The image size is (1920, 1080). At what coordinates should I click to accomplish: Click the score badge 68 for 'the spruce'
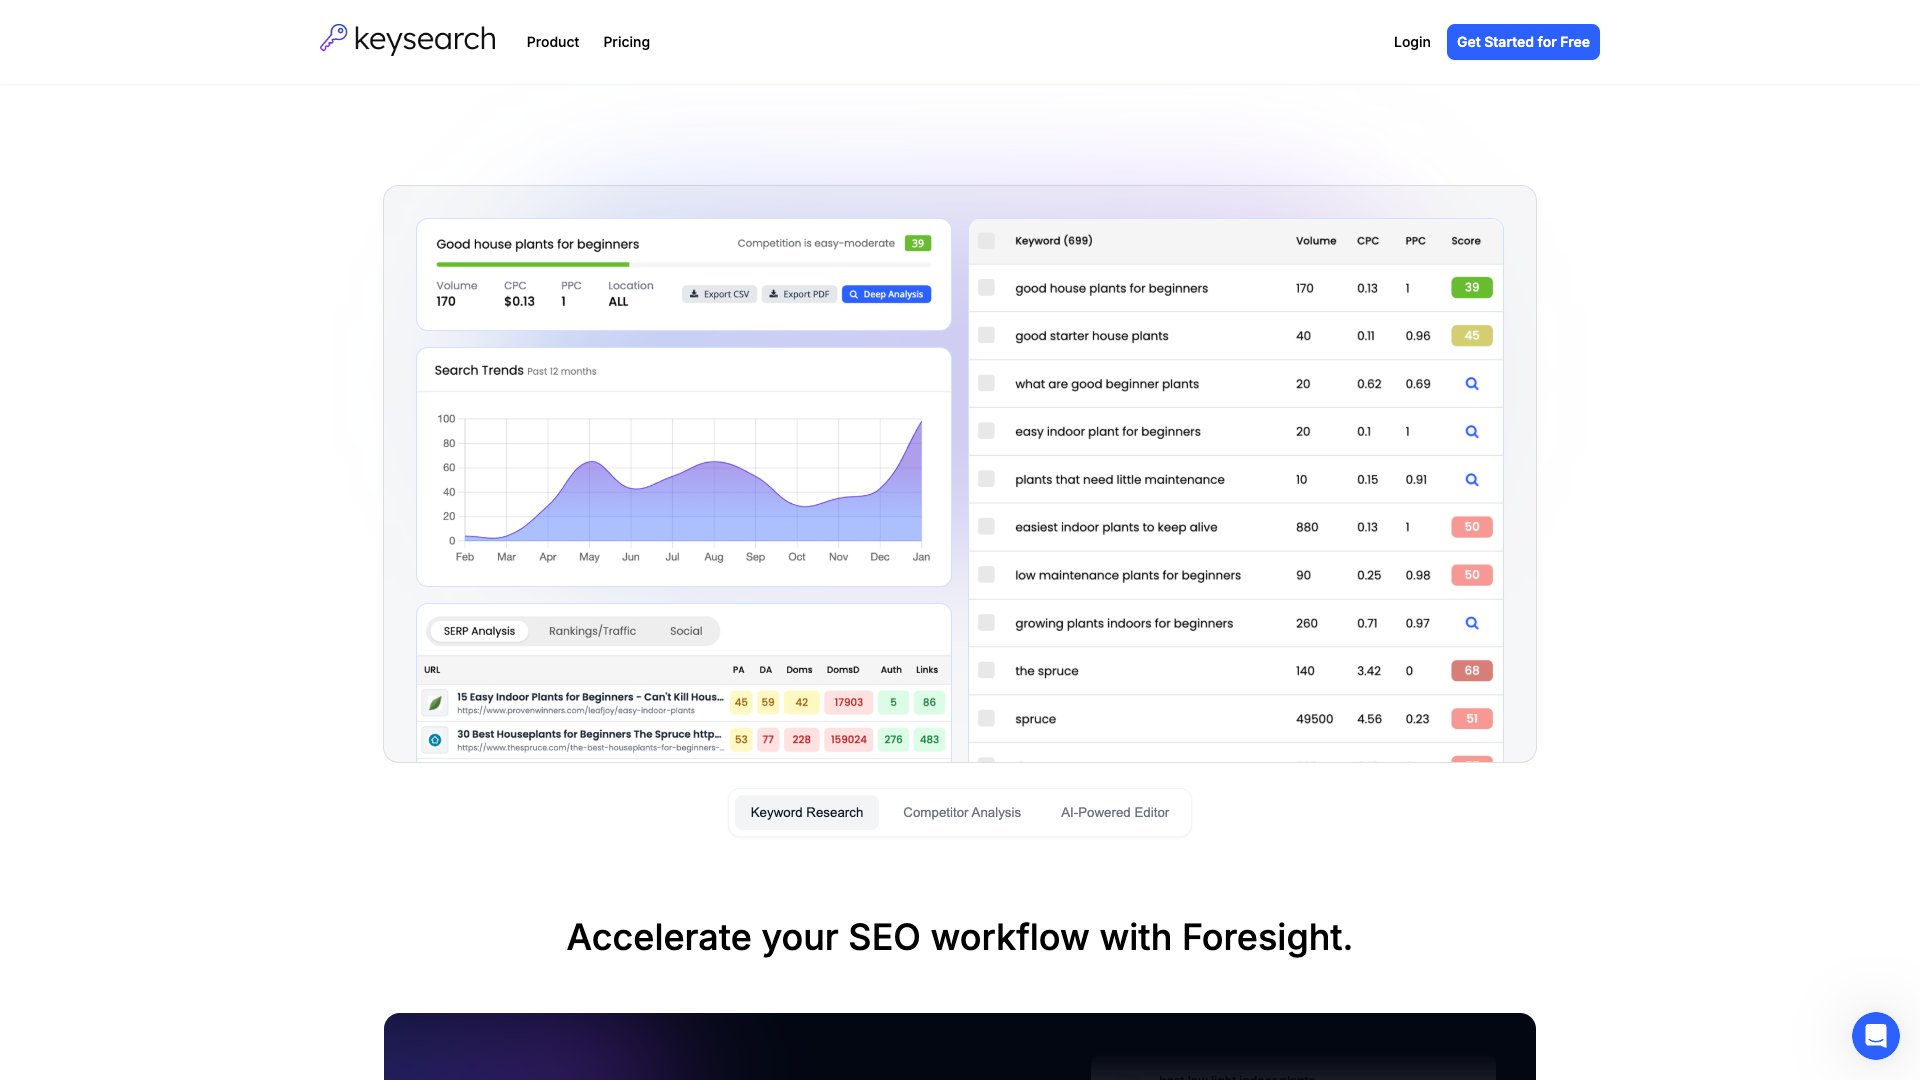click(x=1471, y=671)
